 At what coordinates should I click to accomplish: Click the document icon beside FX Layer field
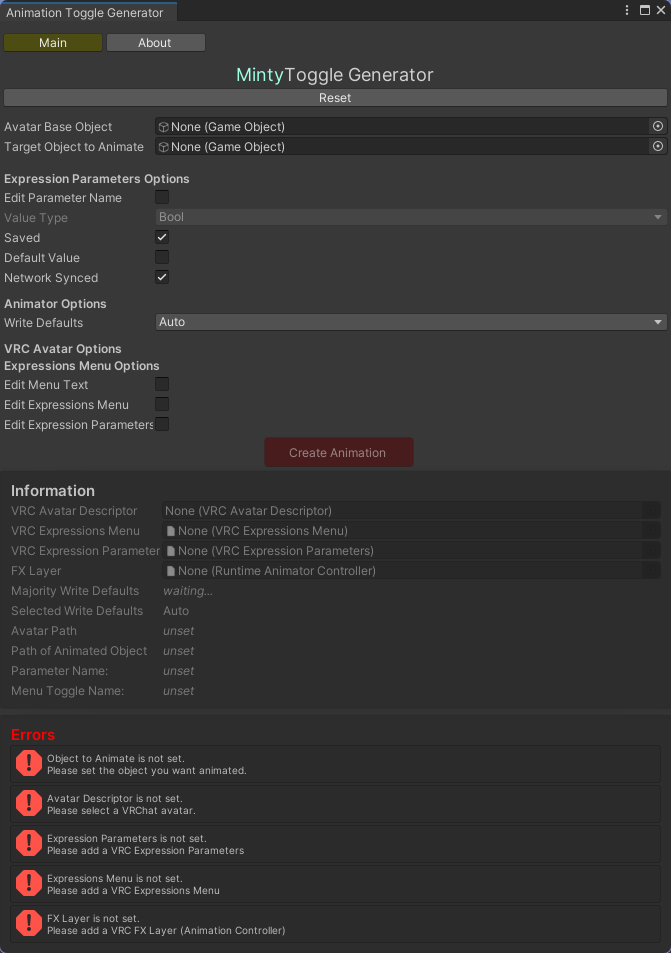(x=171, y=570)
